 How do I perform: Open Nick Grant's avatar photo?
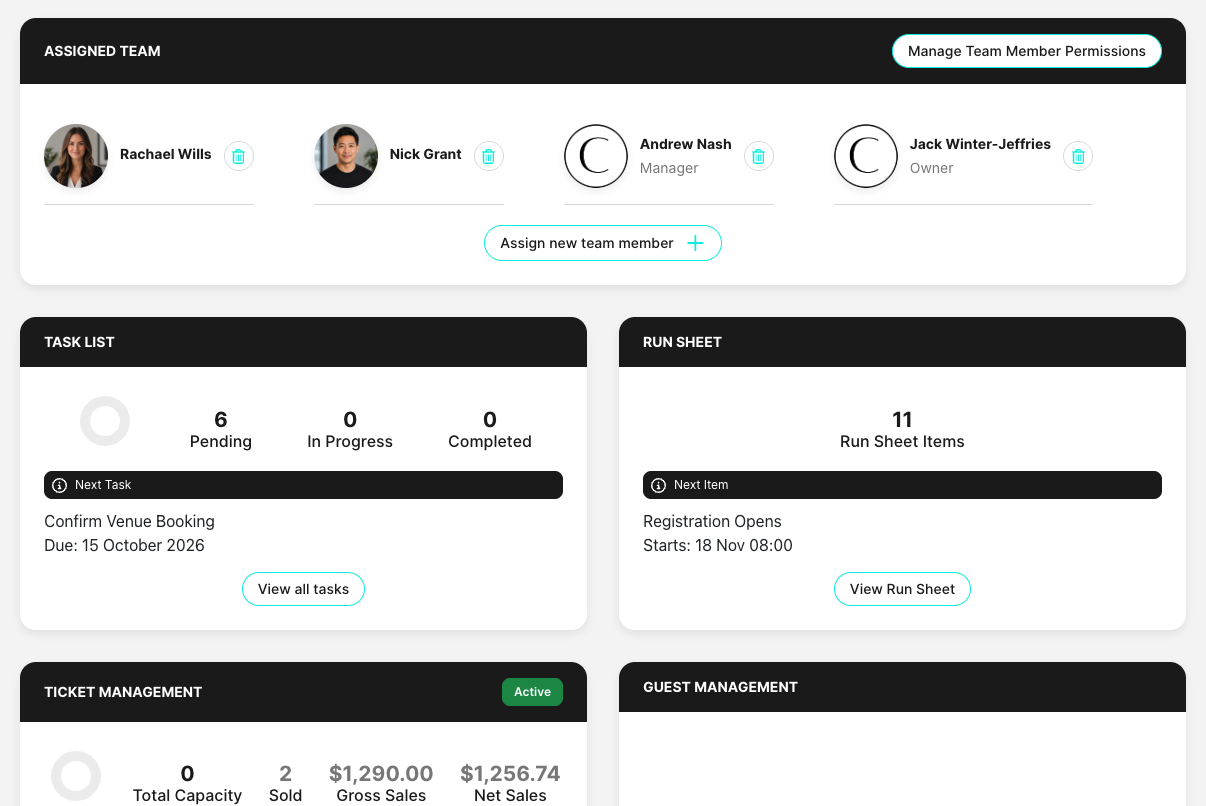[346, 156]
